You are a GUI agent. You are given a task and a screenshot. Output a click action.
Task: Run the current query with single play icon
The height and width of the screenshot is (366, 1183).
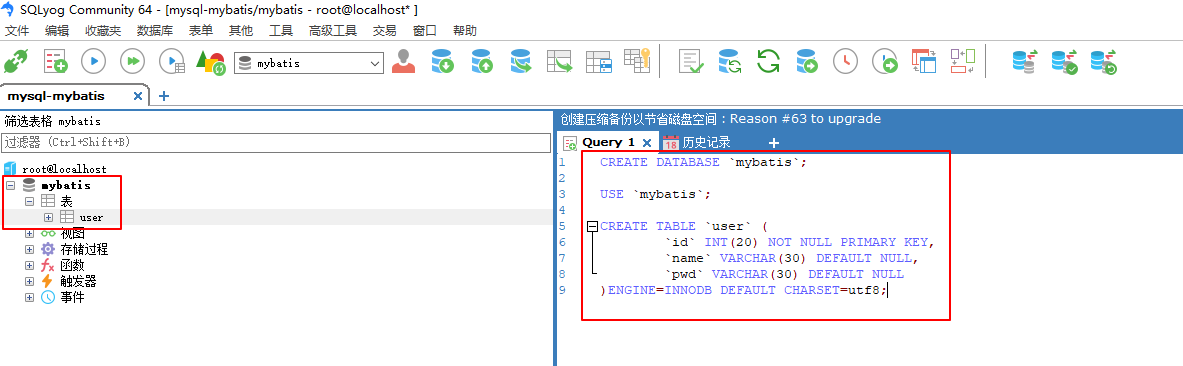click(94, 62)
